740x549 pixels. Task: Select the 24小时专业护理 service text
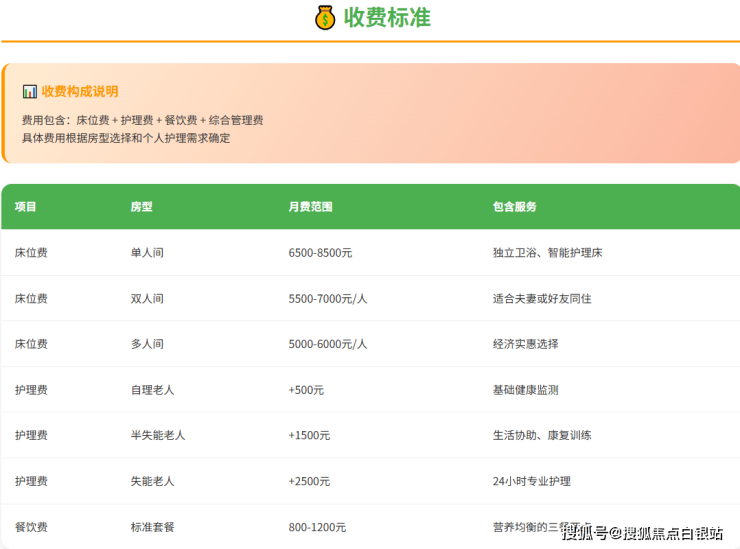pyautogui.click(x=532, y=481)
